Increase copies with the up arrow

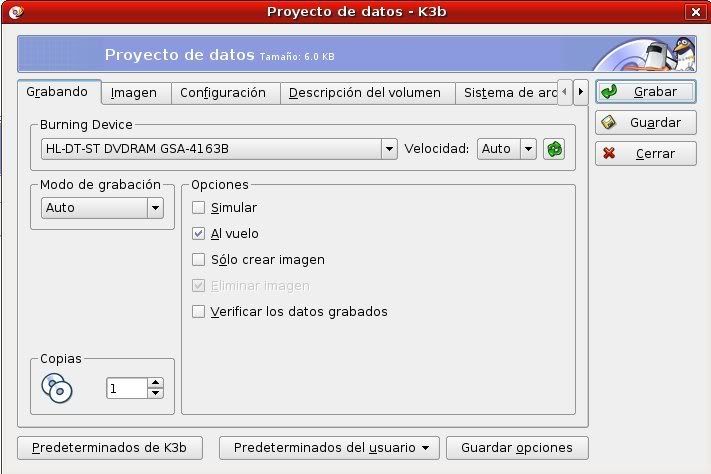pos(156,382)
